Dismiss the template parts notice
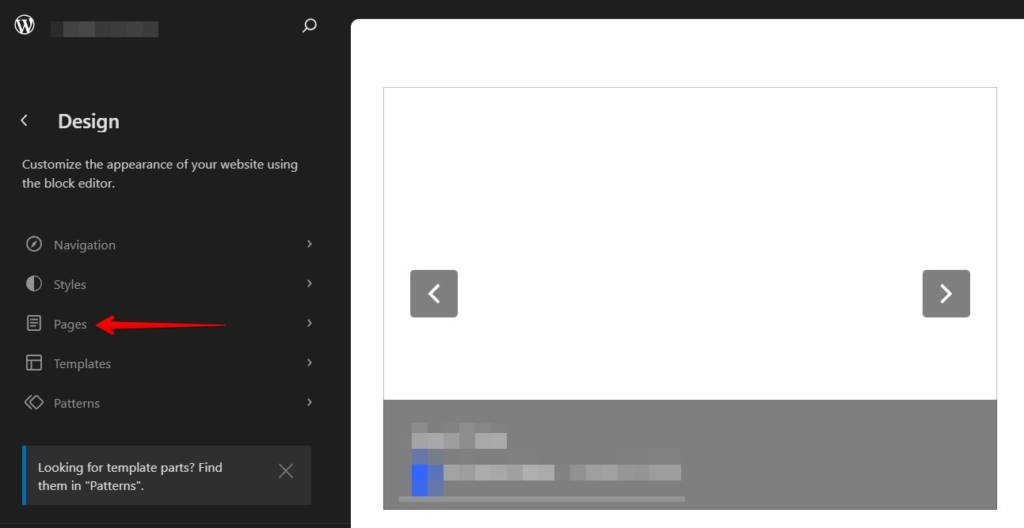This screenshot has width=1024, height=528. coord(286,471)
